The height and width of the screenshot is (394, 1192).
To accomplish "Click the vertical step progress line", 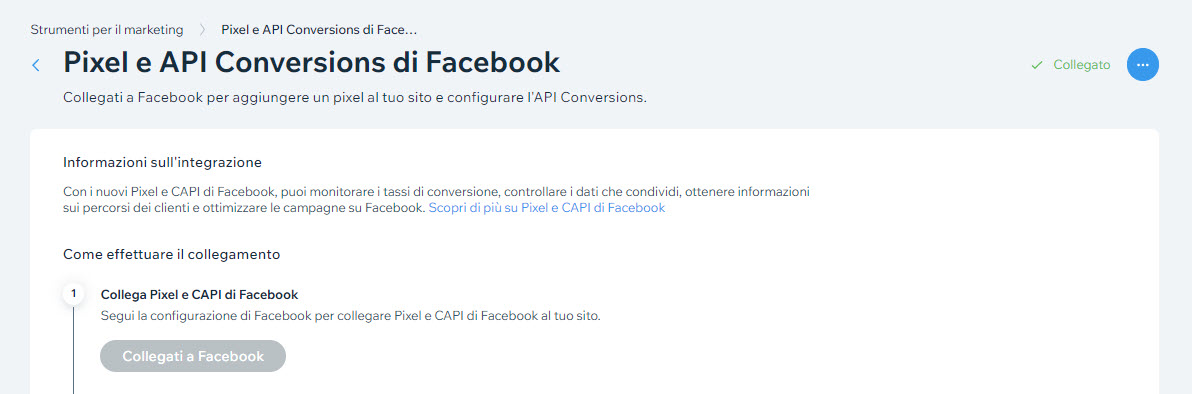I will (x=74, y=349).
